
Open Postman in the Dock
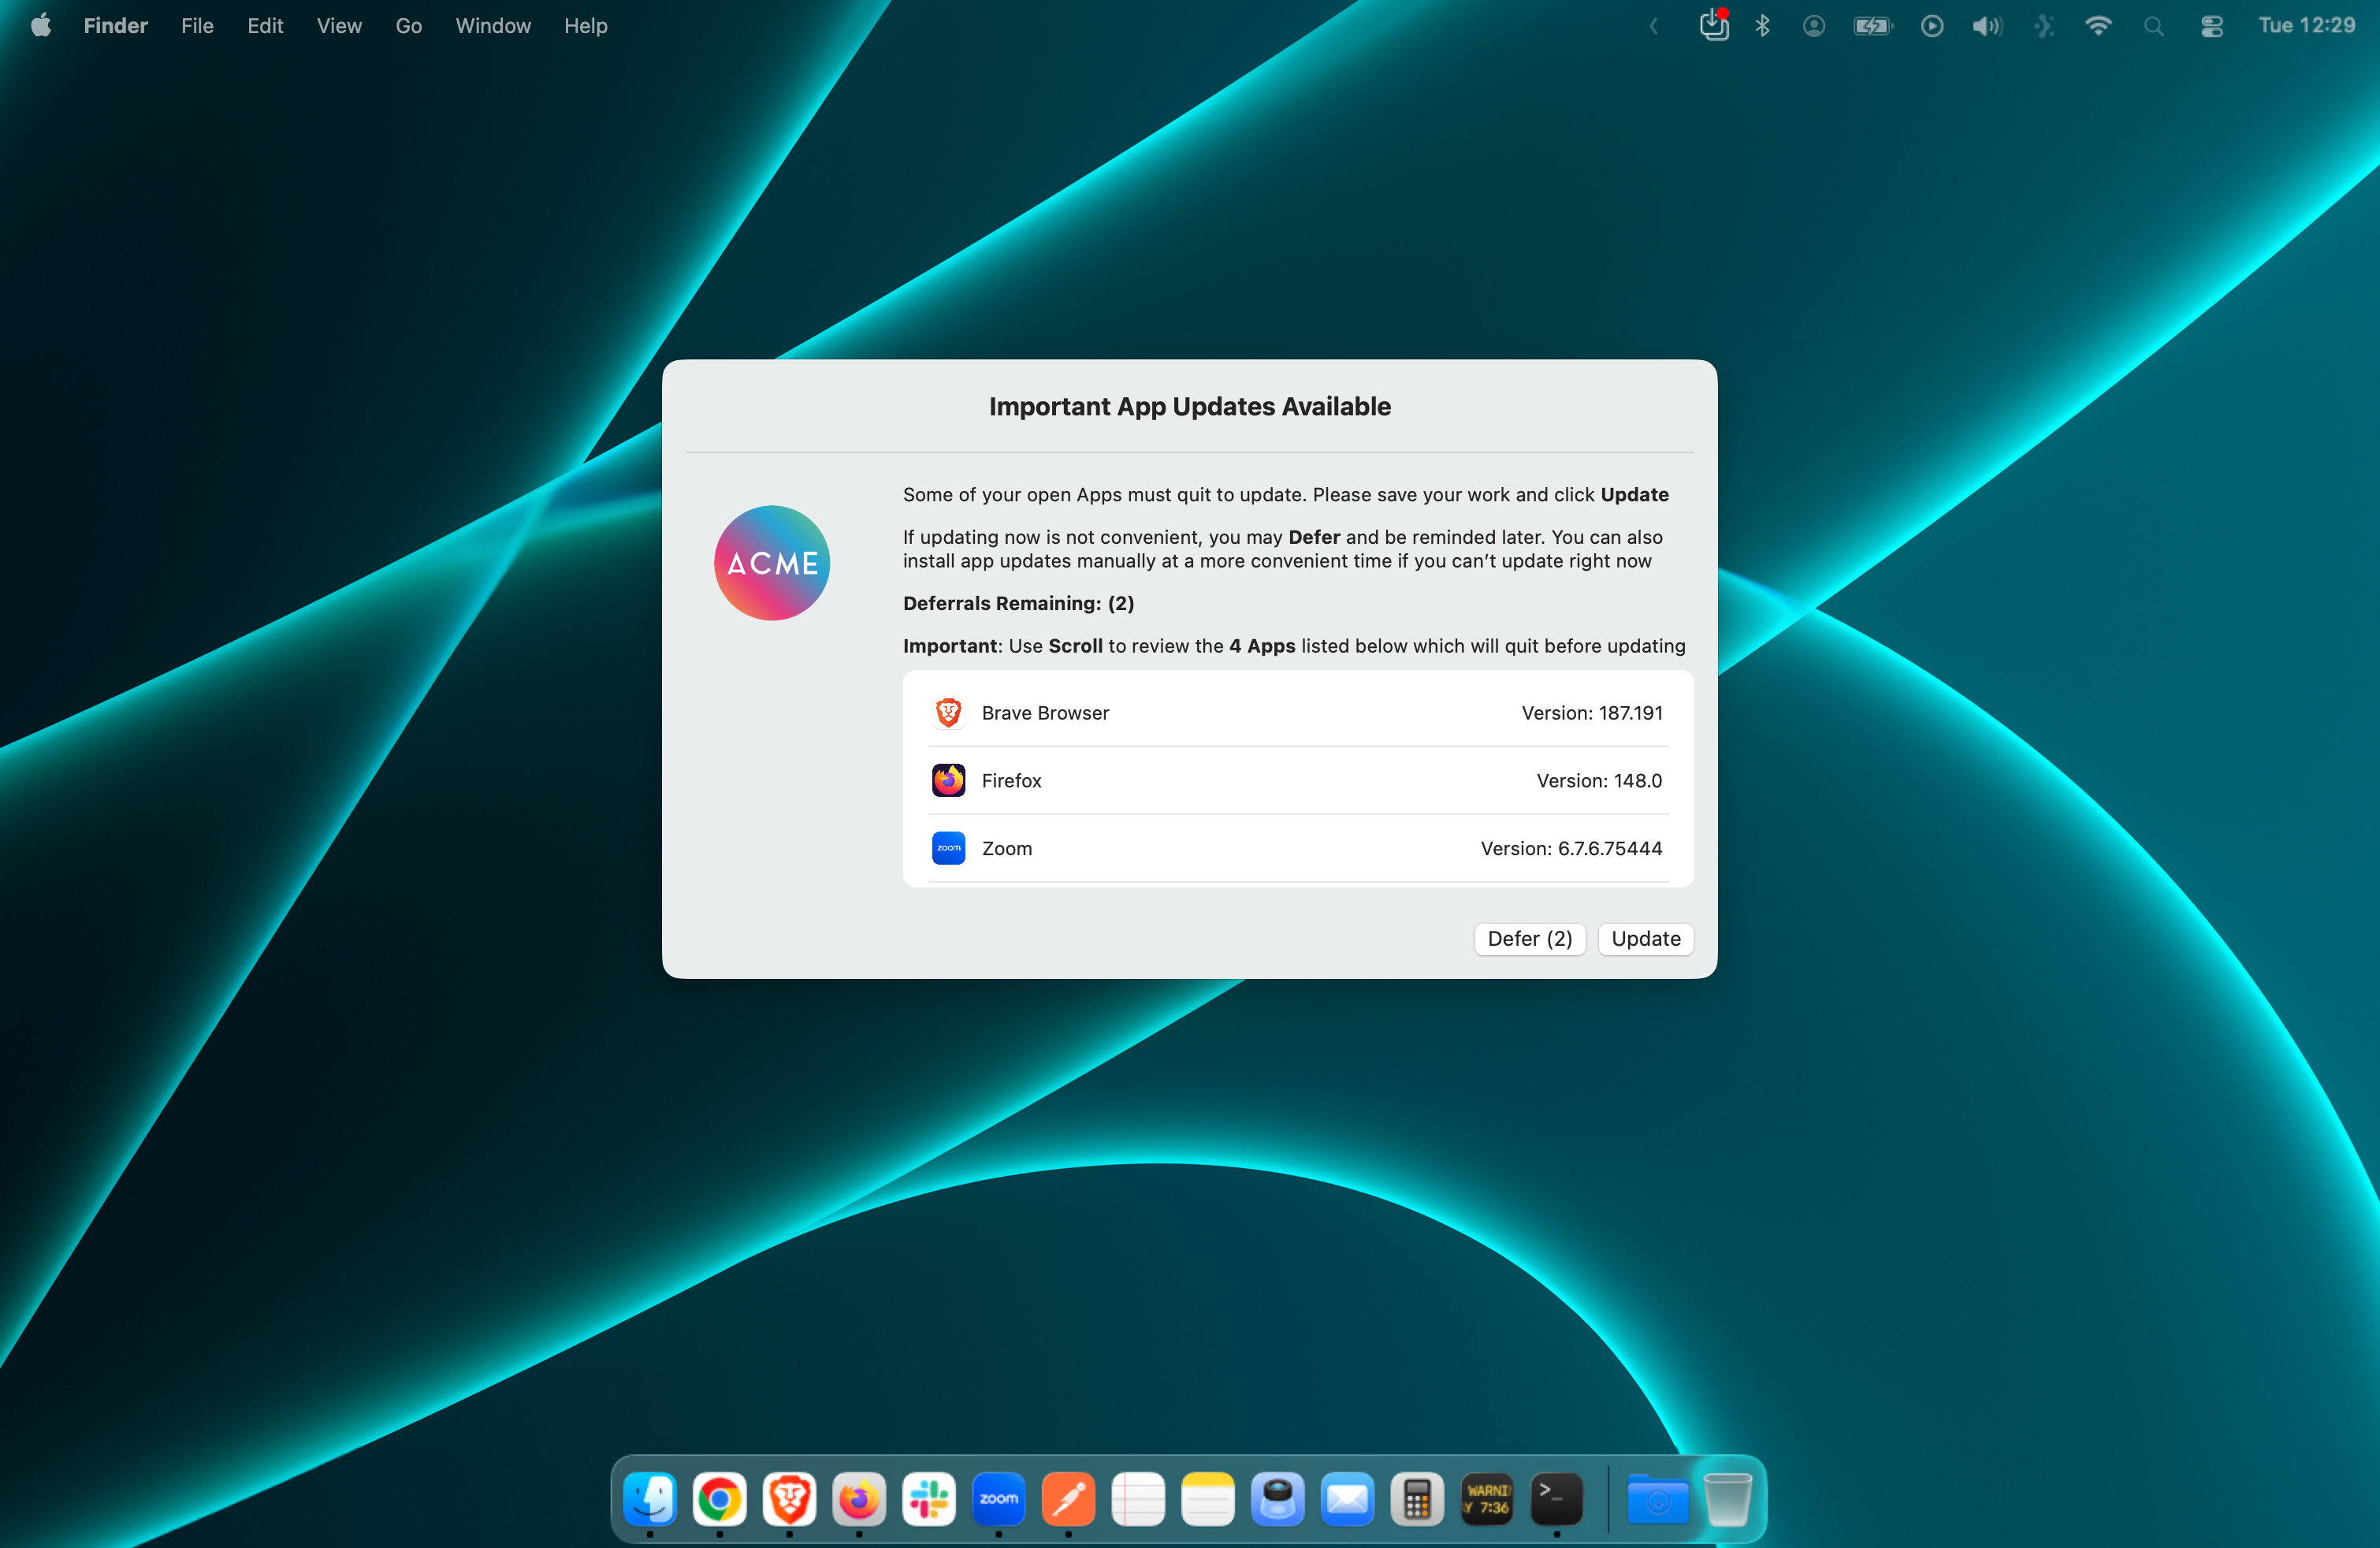[x=1068, y=1499]
